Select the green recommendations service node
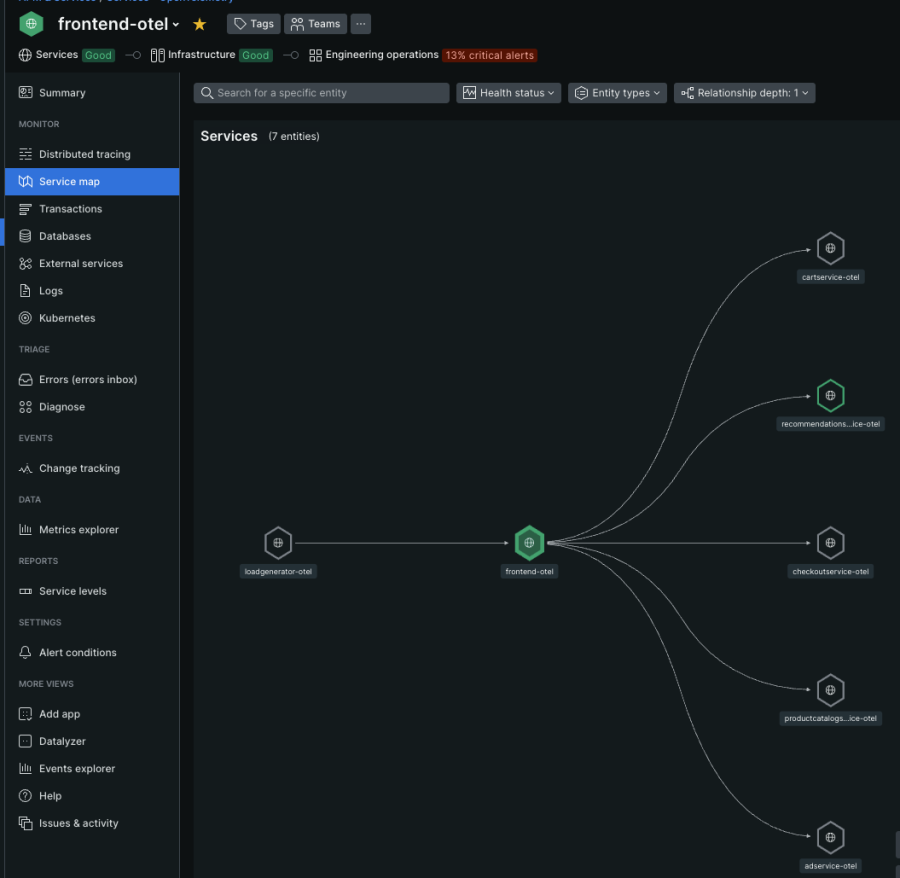 pyautogui.click(x=830, y=396)
